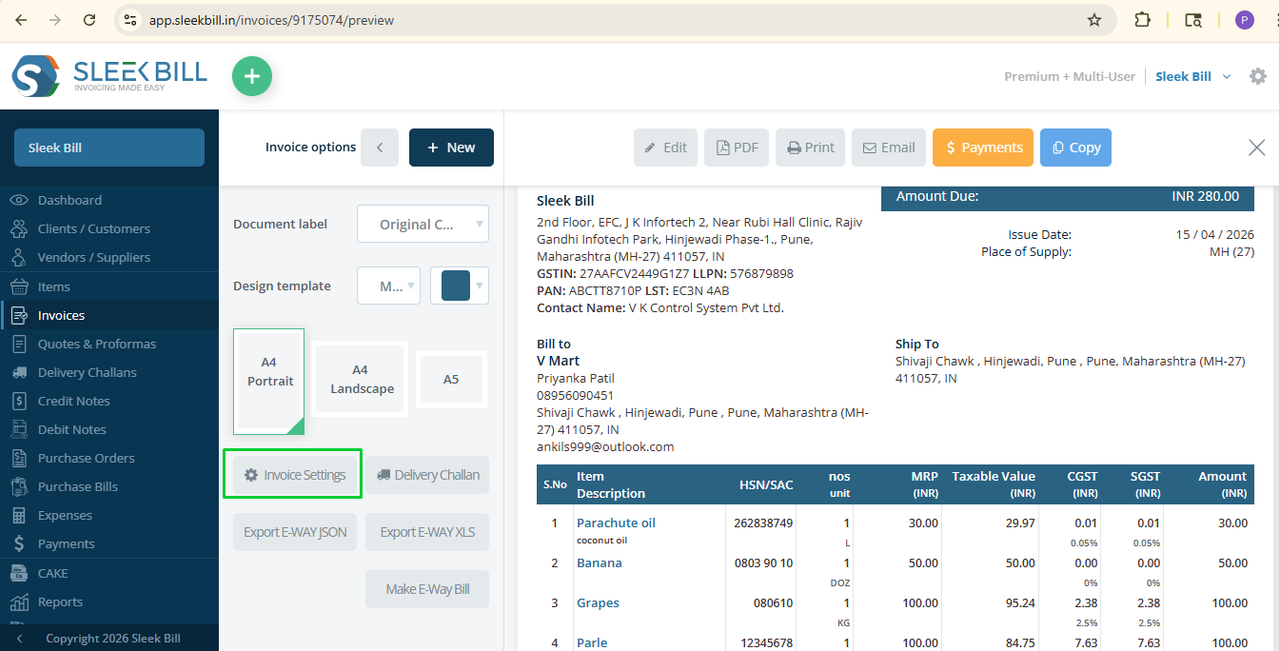Click the browser back arrow

click(21, 20)
